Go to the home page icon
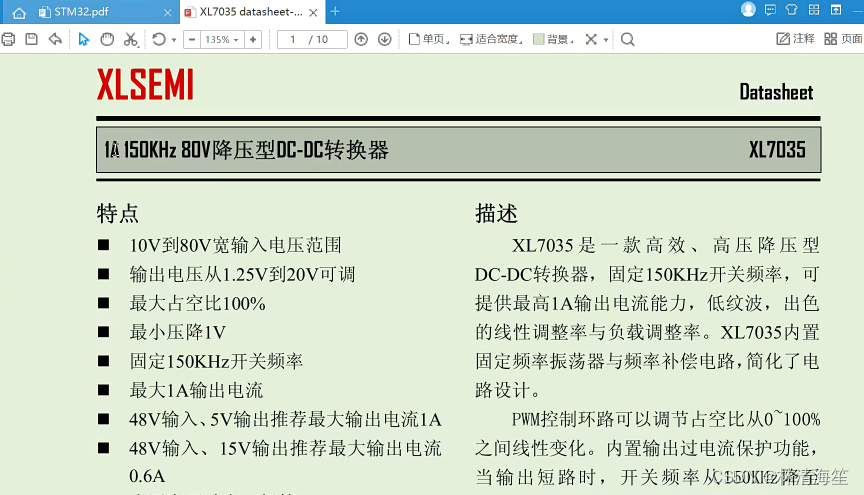 19,13
